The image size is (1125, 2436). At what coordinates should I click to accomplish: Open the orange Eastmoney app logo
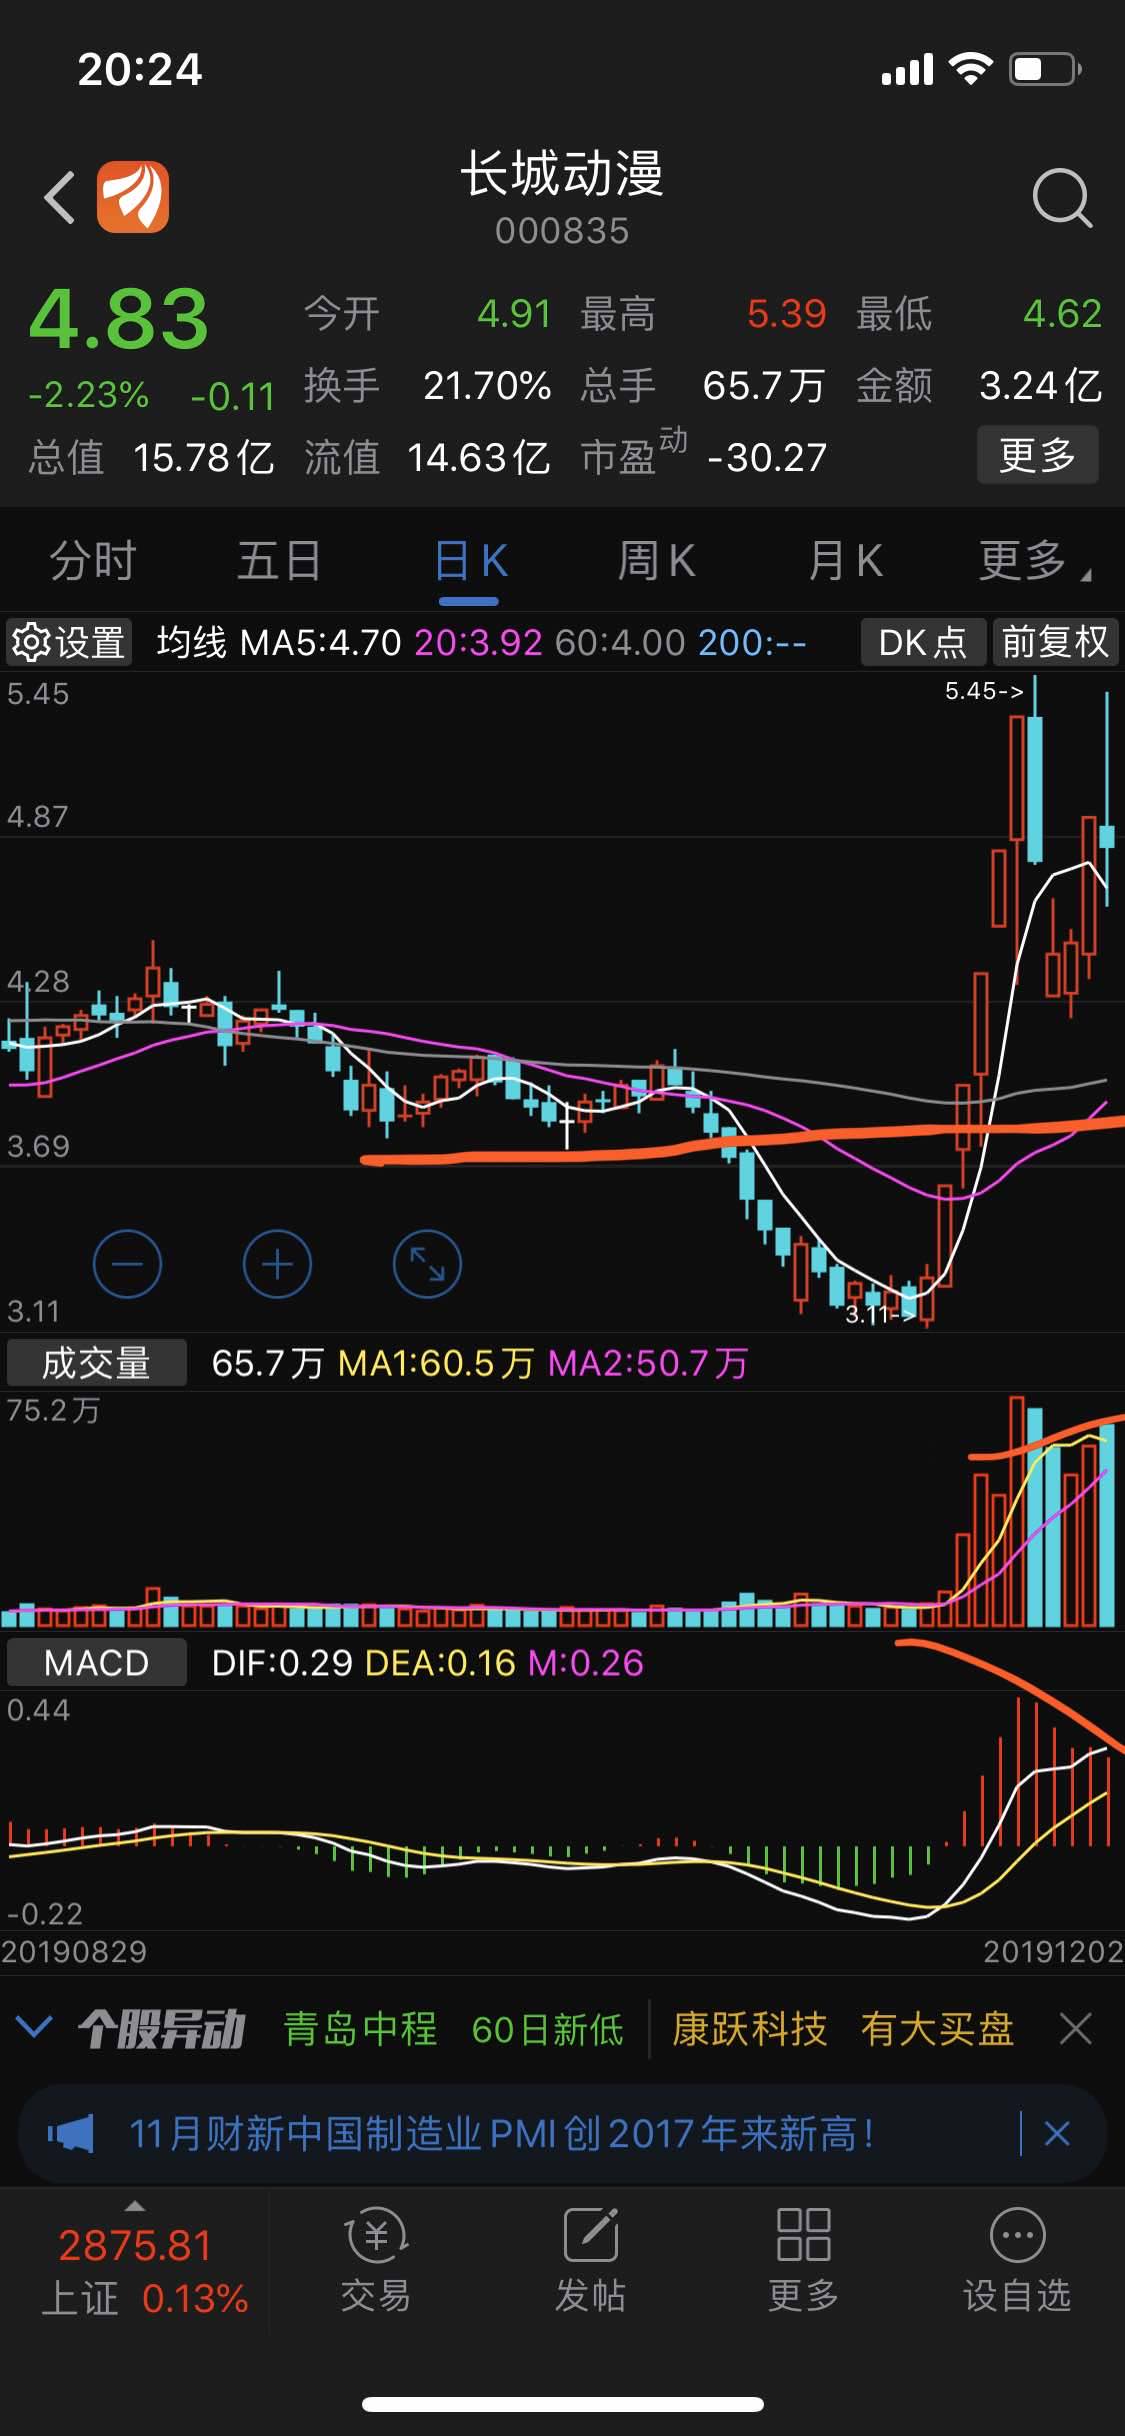point(132,196)
